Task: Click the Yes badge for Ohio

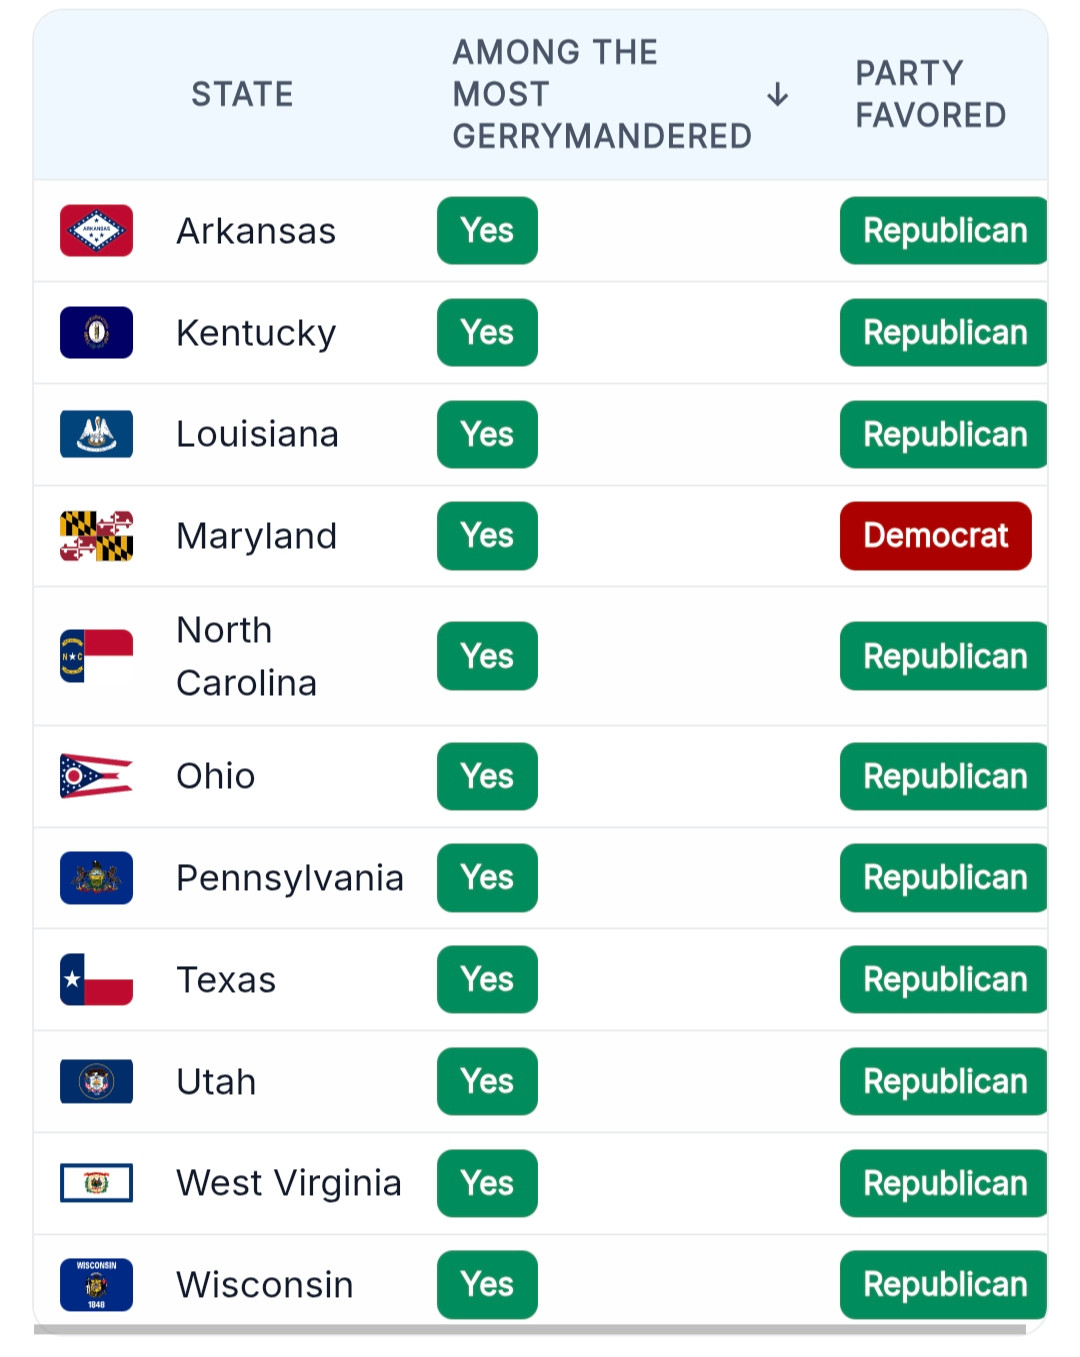Action: pos(487,776)
